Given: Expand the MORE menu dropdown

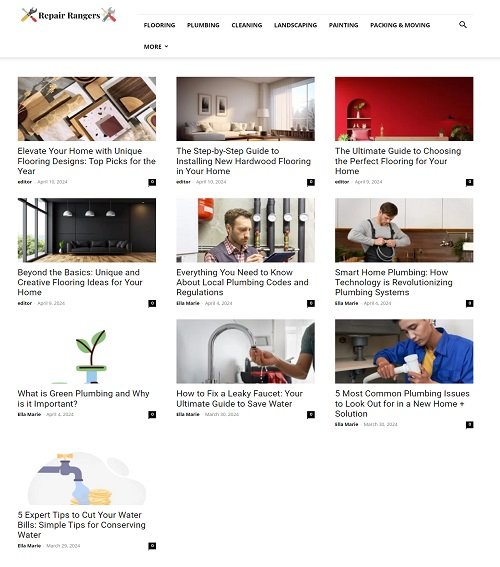Looking at the screenshot, I should click(156, 47).
